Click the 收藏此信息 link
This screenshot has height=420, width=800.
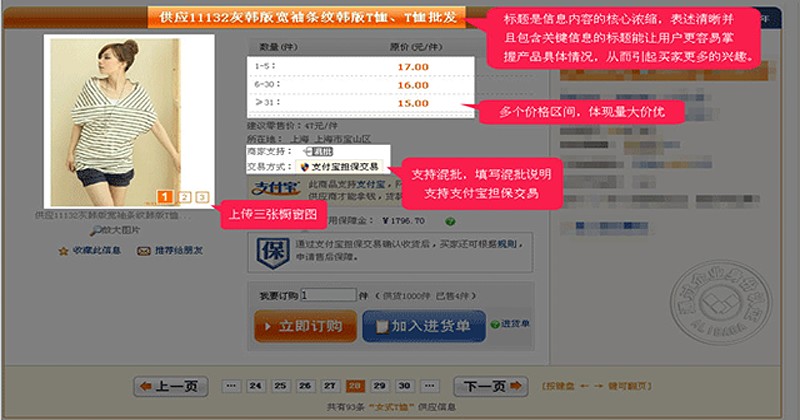click(96, 251)
